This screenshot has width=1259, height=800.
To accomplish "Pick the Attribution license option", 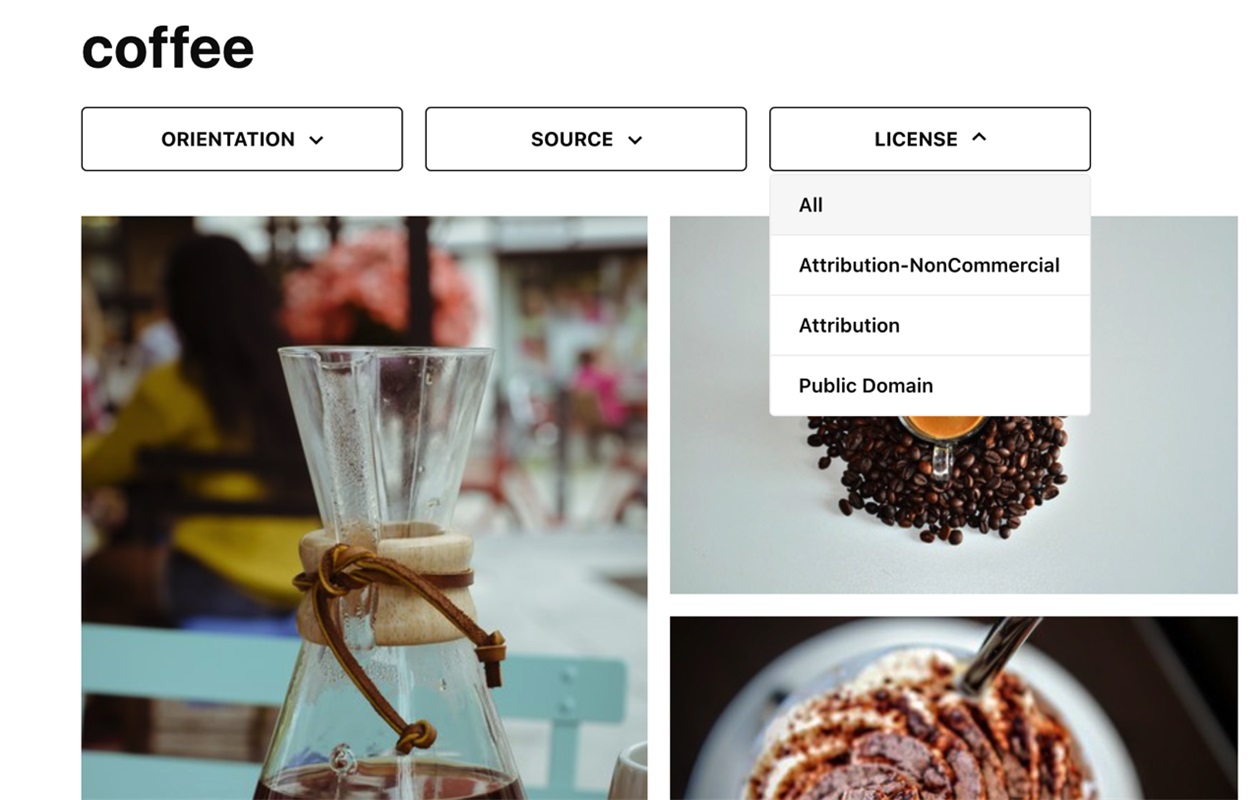I will tap(930, 325).
